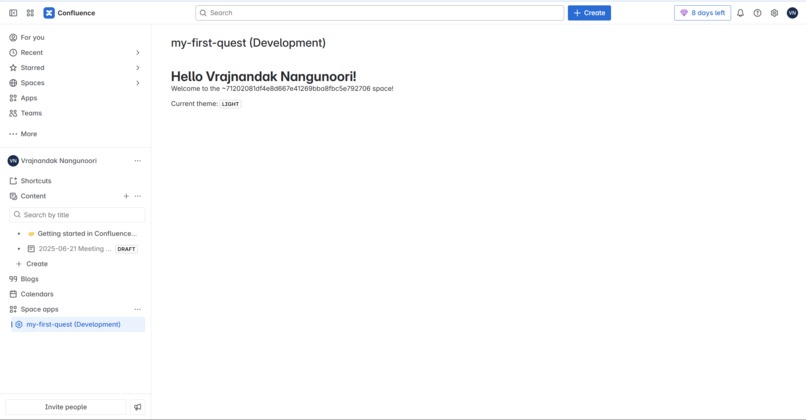Open Content in the space sidebar

point(33,196)
